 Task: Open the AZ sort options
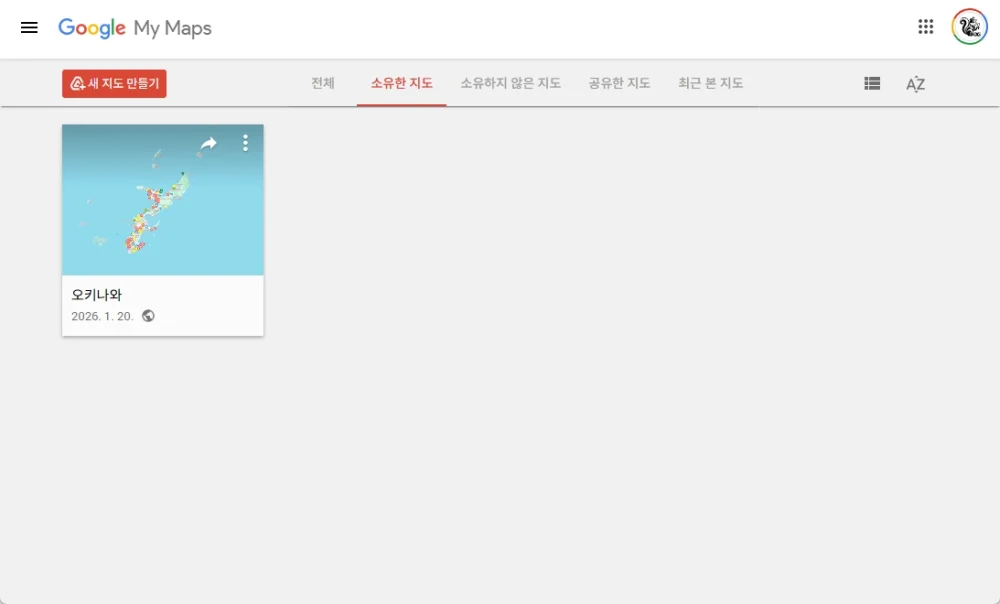point(915,84)
